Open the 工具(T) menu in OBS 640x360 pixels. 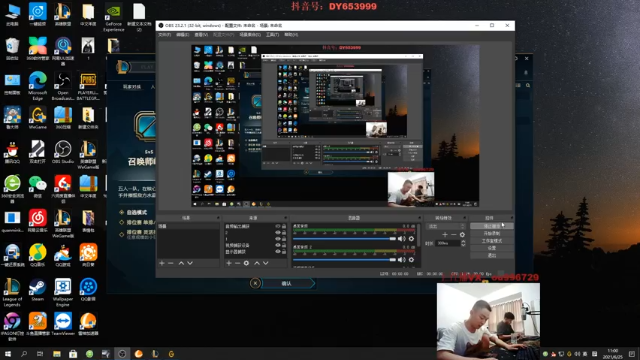272,35
